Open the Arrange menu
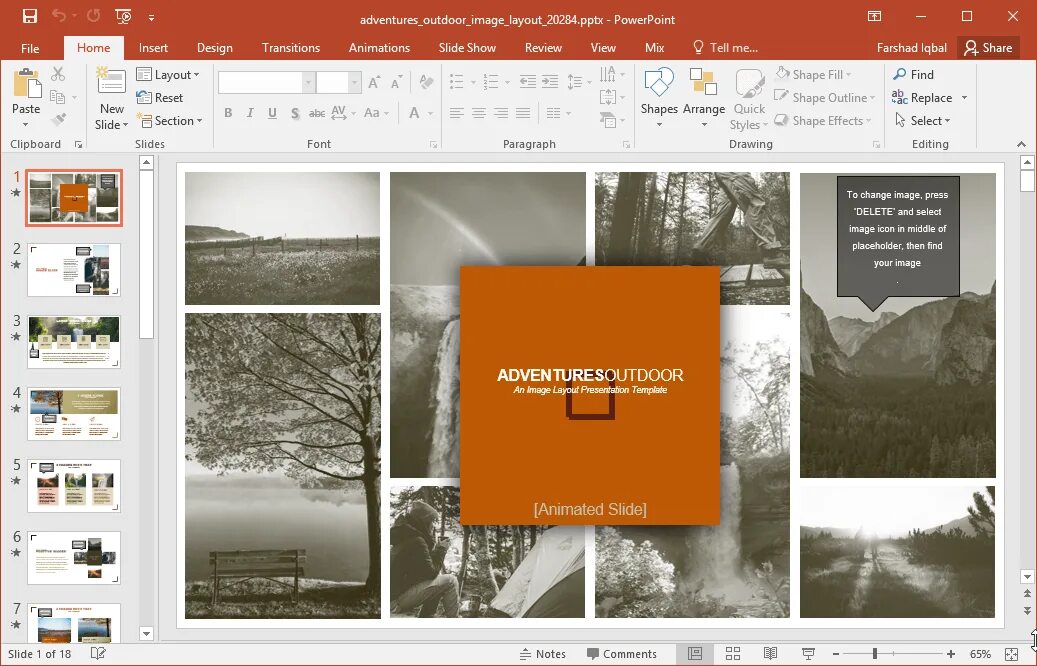The height and width of the screenshot is (666, 1037). (704, 98)
